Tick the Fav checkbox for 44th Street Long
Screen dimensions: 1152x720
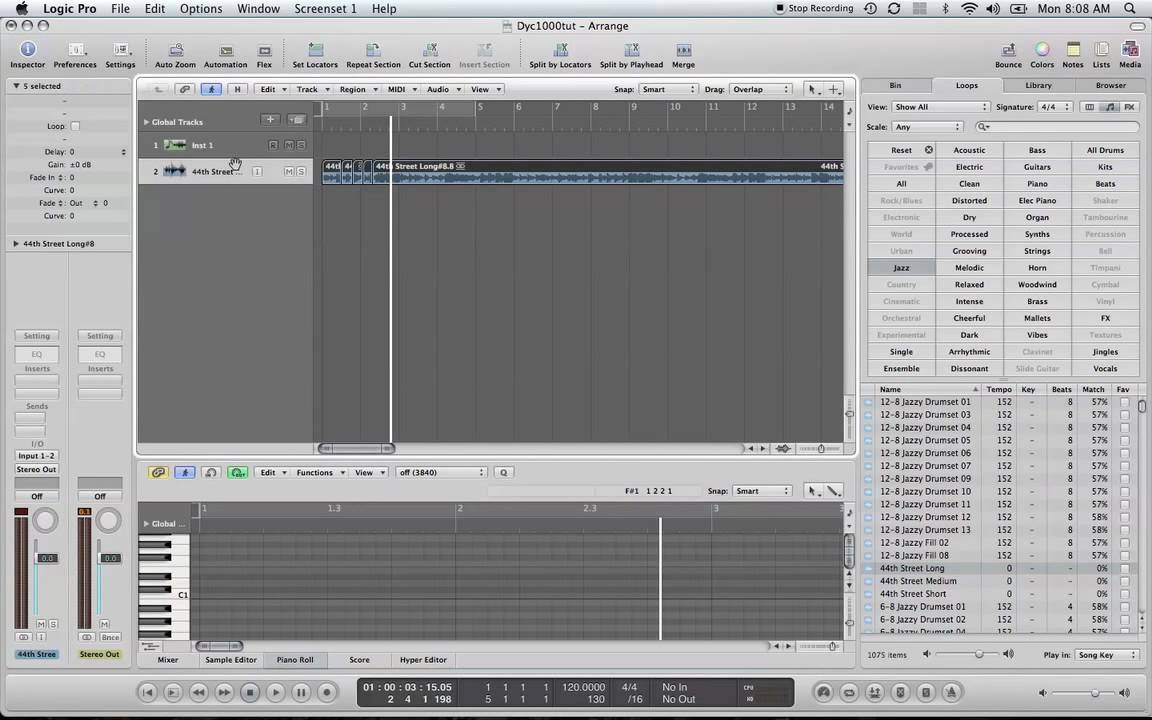click(x=1124, y=568)
